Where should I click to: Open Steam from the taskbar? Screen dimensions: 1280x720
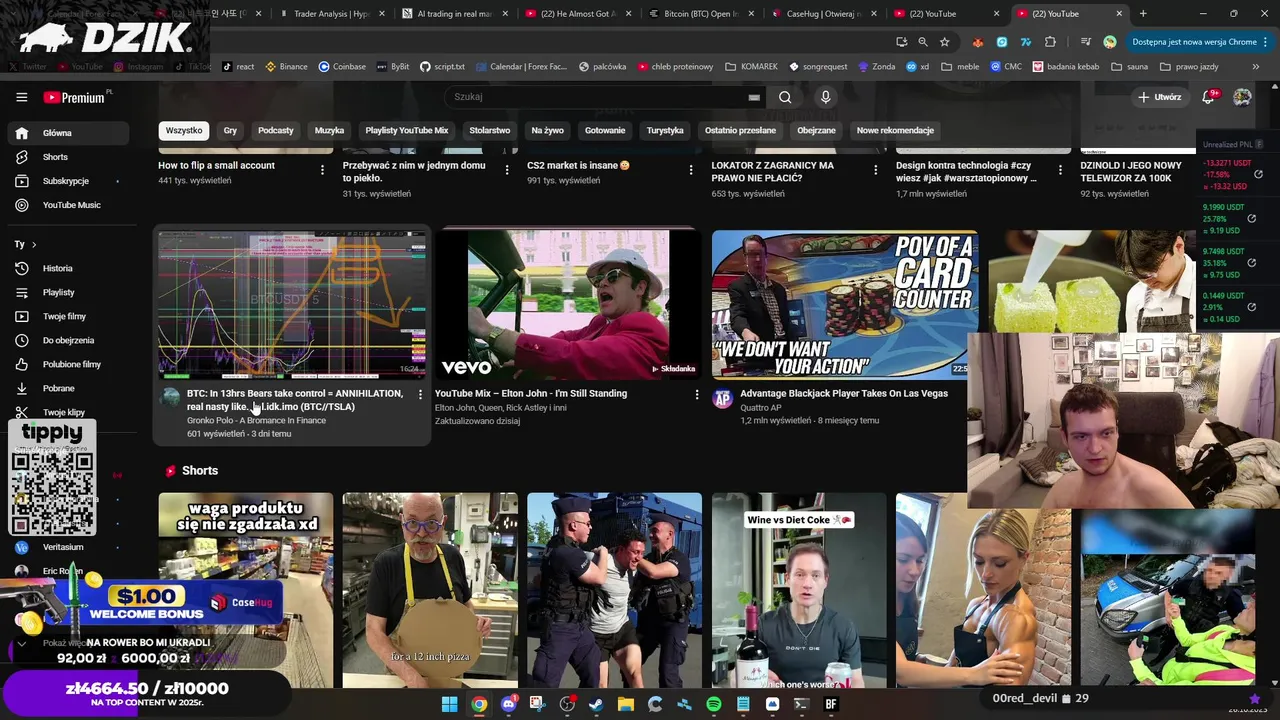pos(596,704)
